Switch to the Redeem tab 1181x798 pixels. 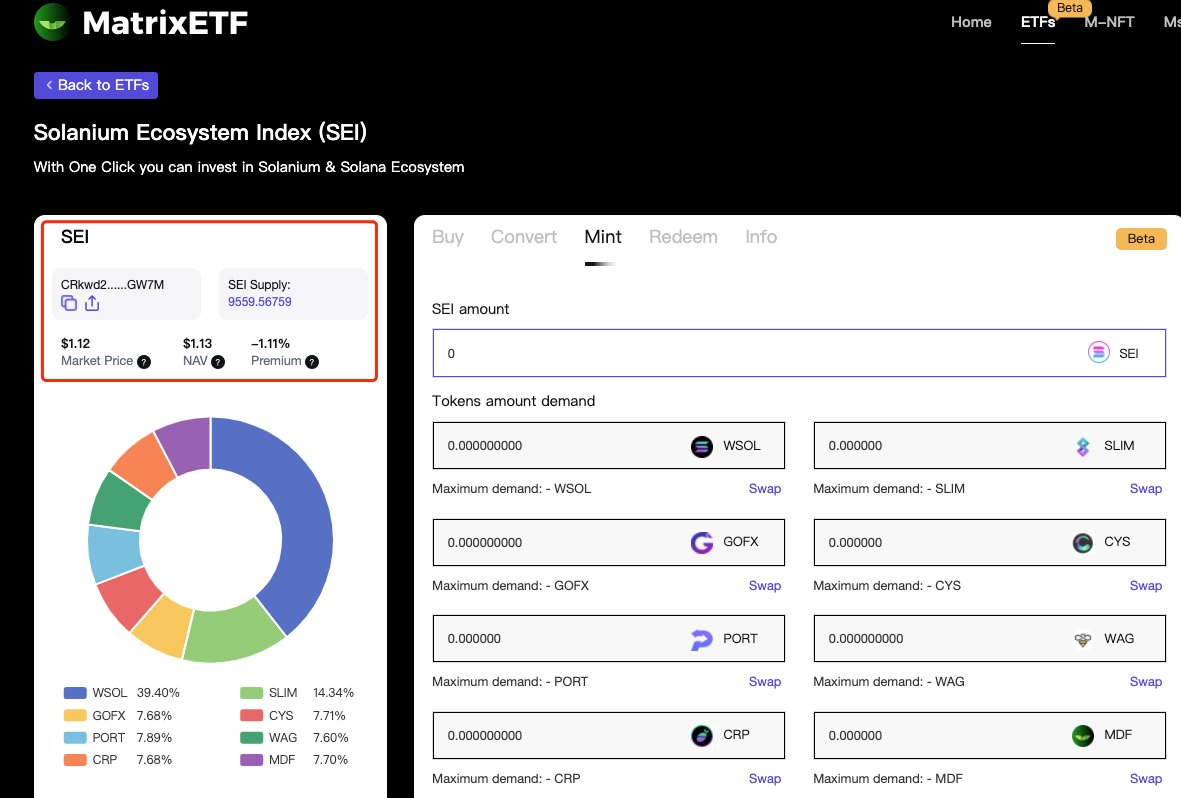coord(683,237)
